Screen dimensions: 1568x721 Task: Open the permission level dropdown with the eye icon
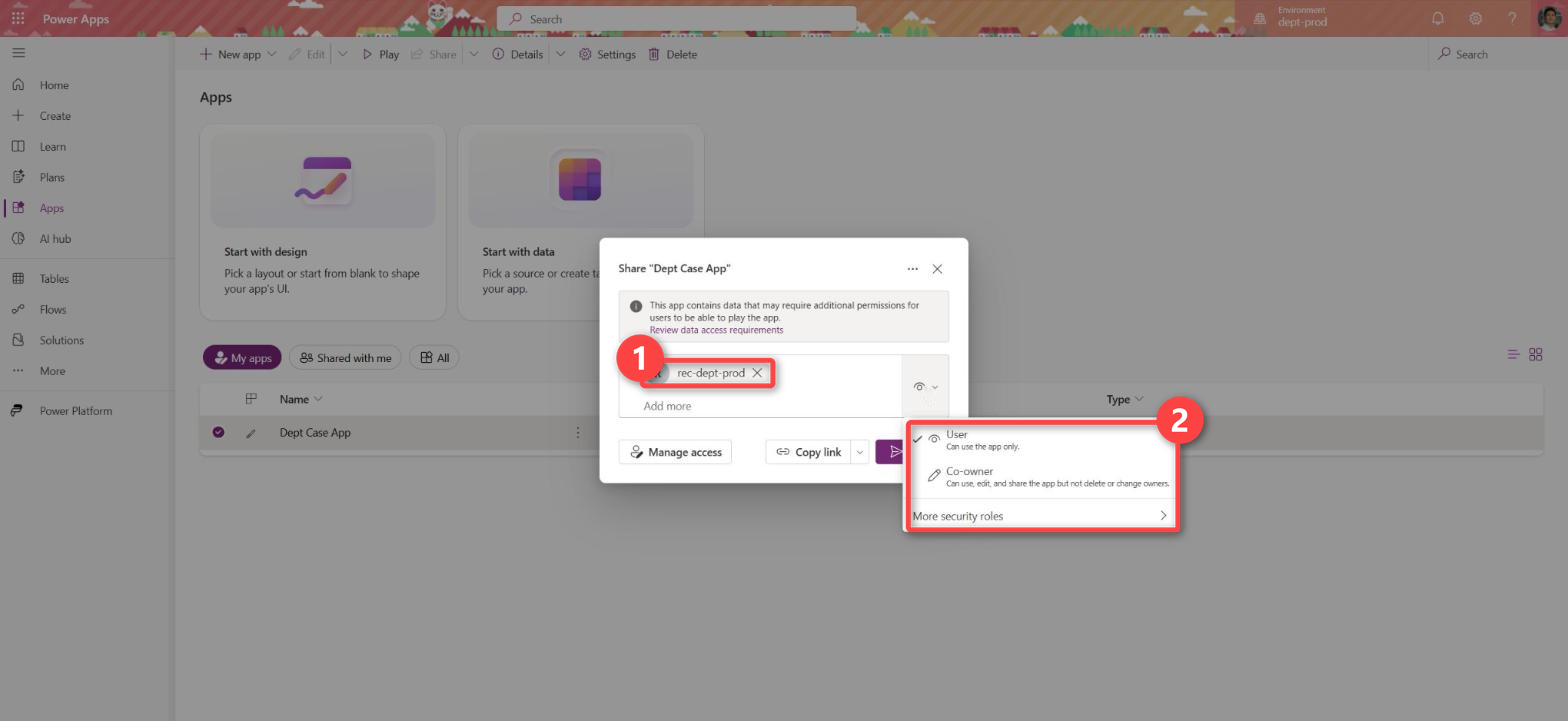(925, 387)
